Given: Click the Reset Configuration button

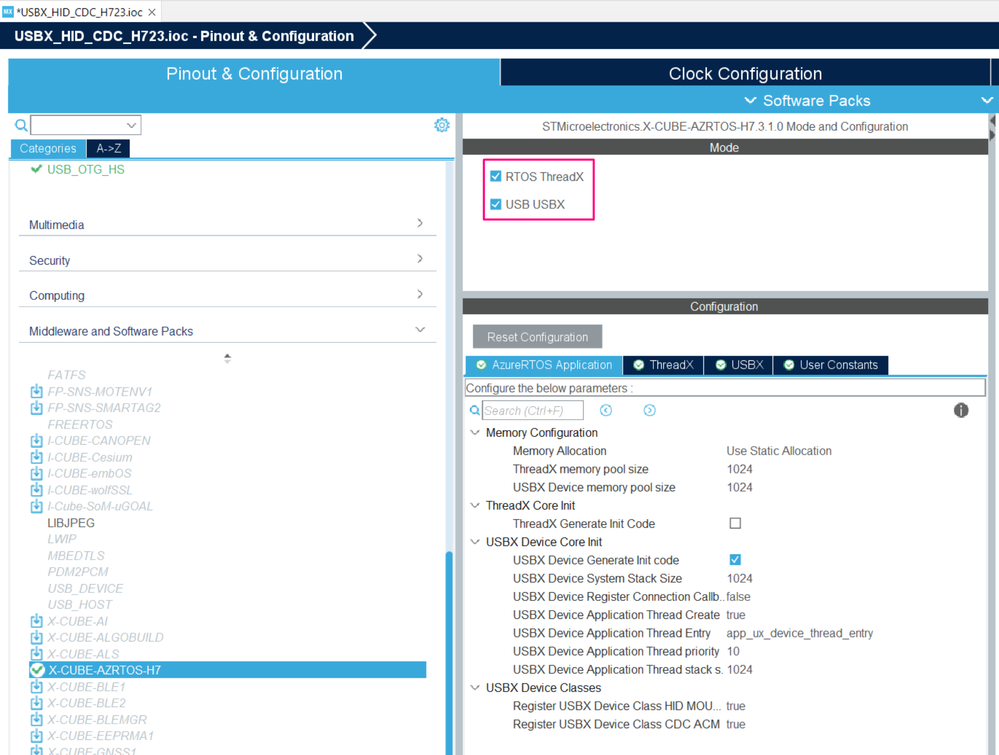Looking at the screenshot, I should 537,336.
